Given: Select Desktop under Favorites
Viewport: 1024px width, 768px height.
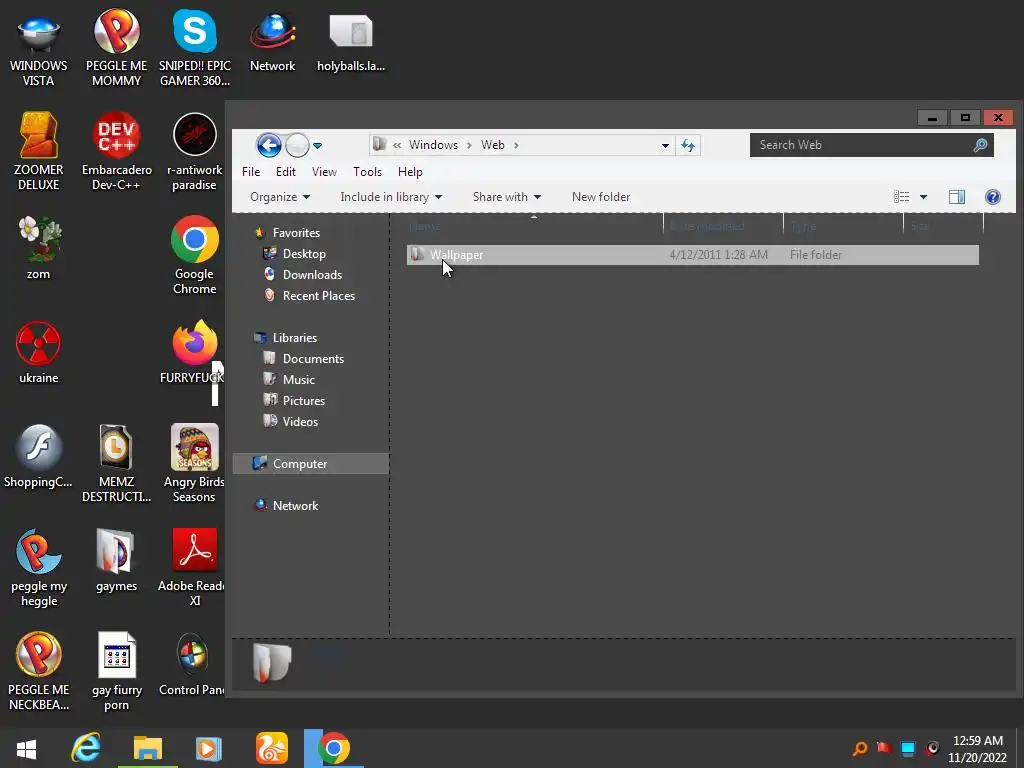Looking at the screenshot, I should pos(304,253).
